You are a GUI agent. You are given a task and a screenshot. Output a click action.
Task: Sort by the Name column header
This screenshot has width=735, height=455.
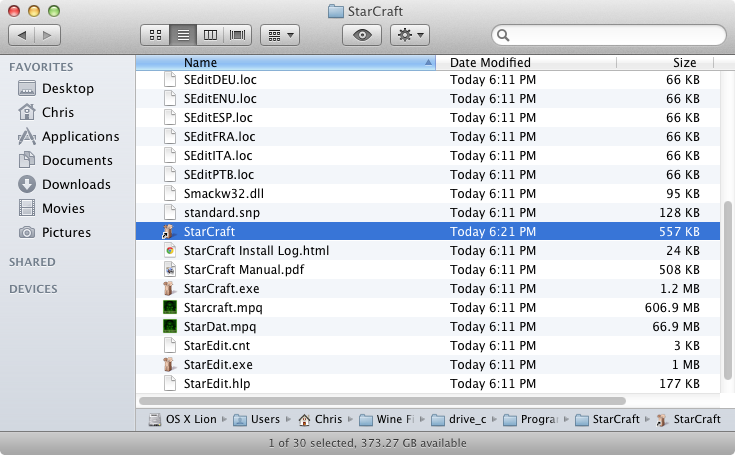pos(285,63)
